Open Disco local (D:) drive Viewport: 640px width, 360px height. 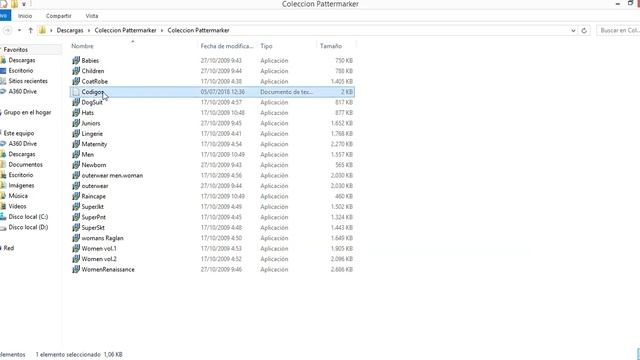(28, 227)
